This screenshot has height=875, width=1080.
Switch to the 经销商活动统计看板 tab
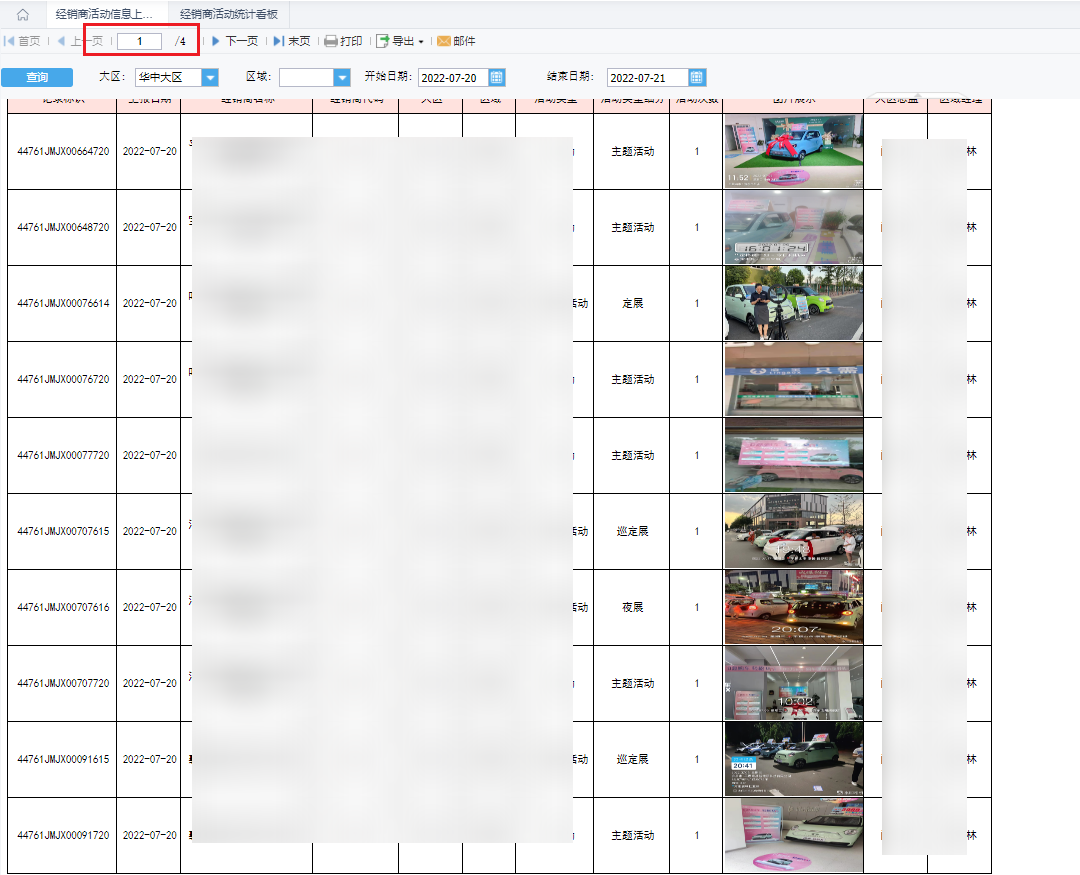[x=229, y=15]
